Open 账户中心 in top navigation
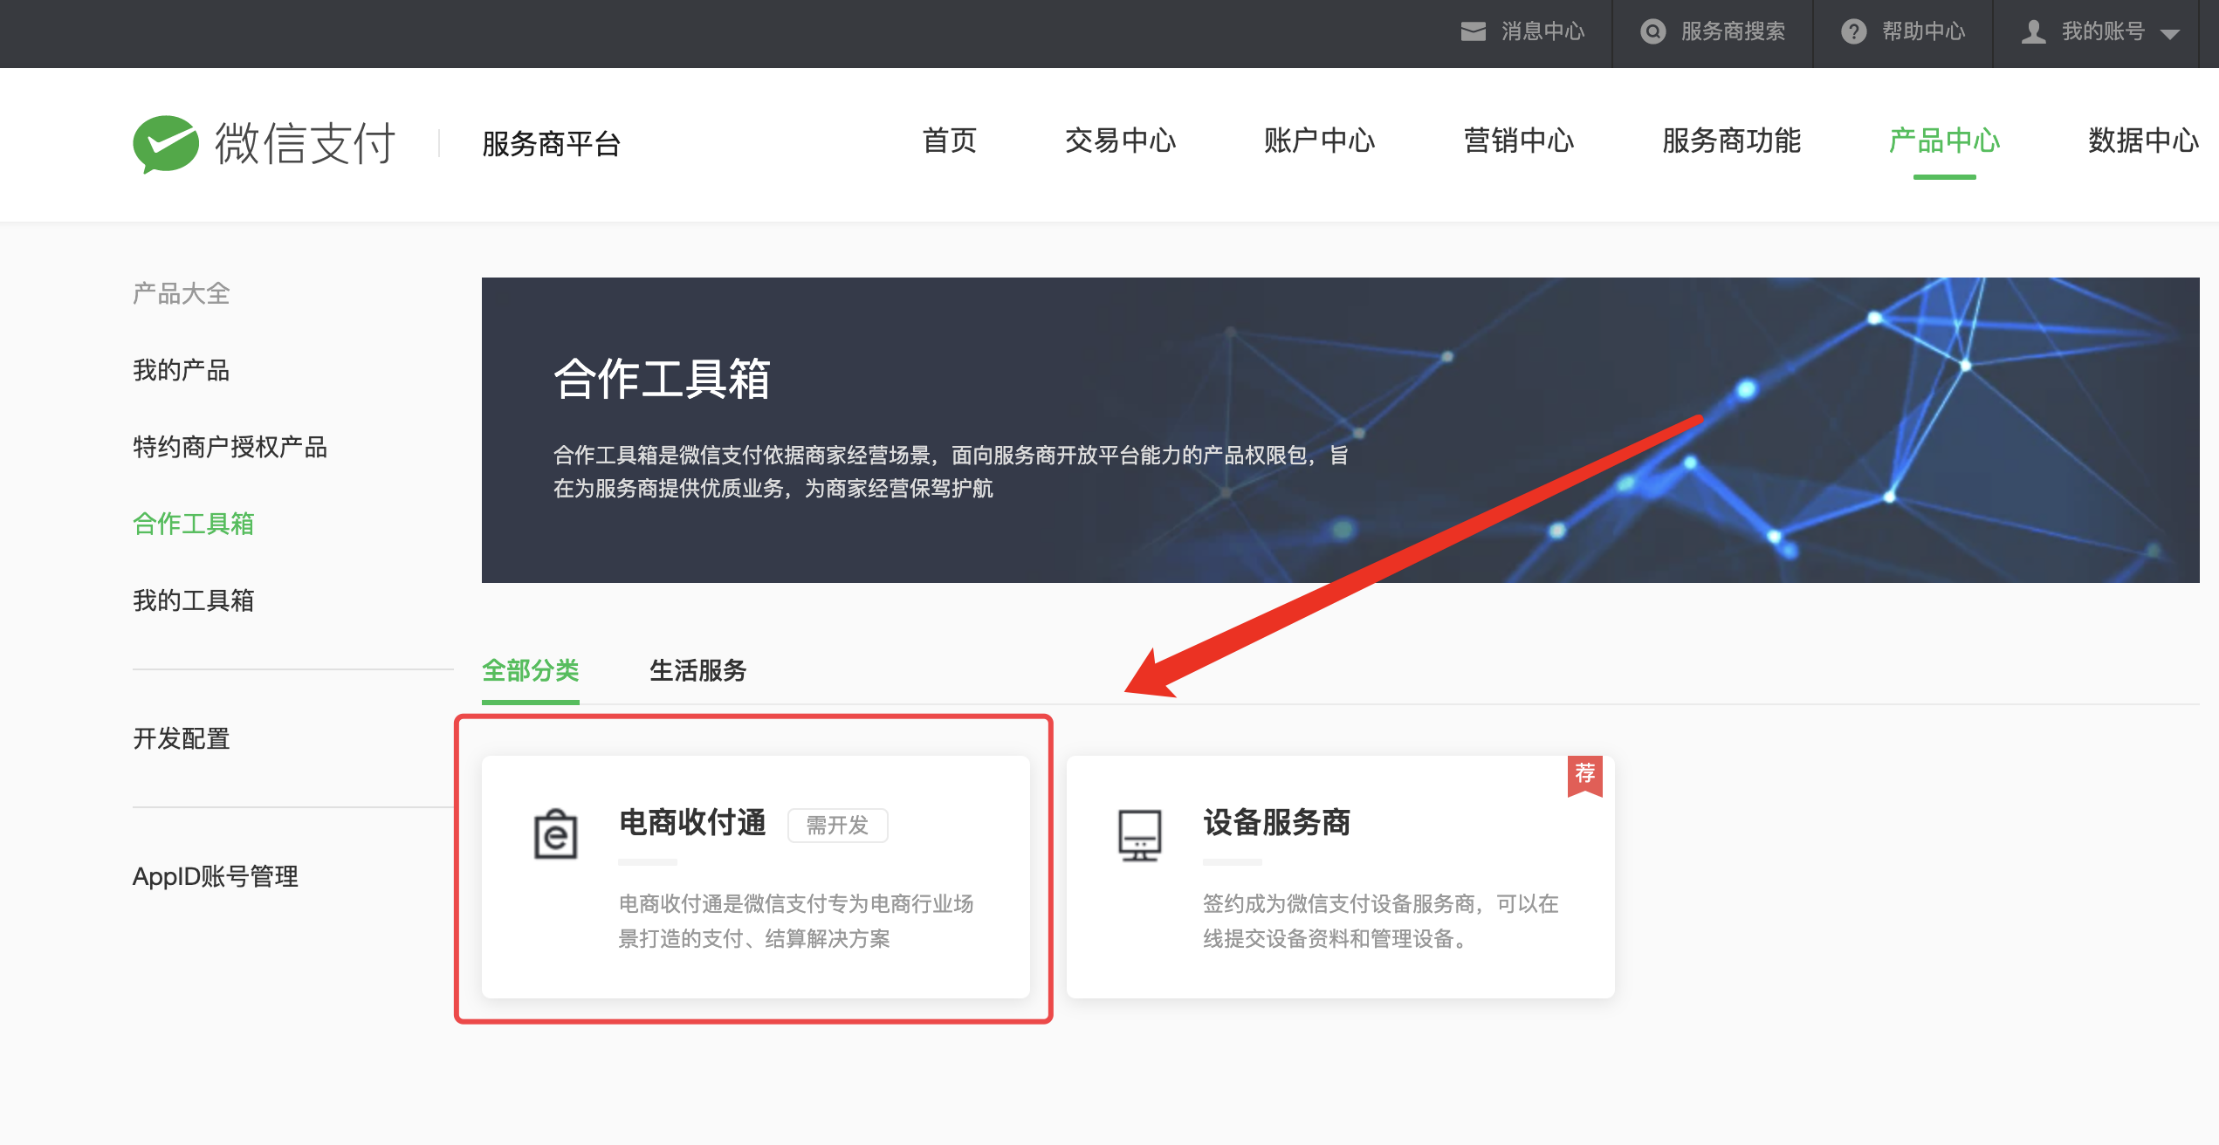 click(1318, 141)
